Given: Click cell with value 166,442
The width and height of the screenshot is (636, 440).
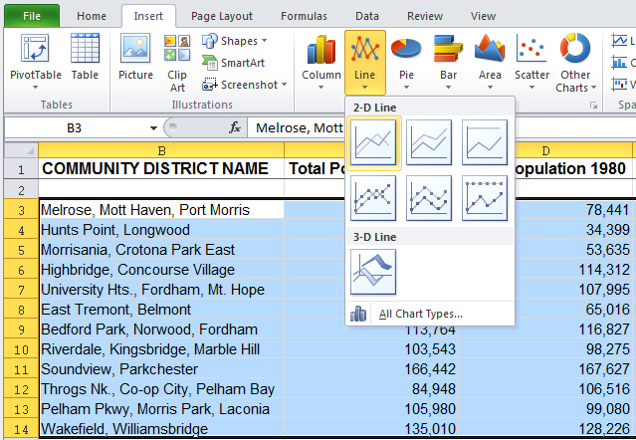Looking at the screenshot, I should 371,369.
